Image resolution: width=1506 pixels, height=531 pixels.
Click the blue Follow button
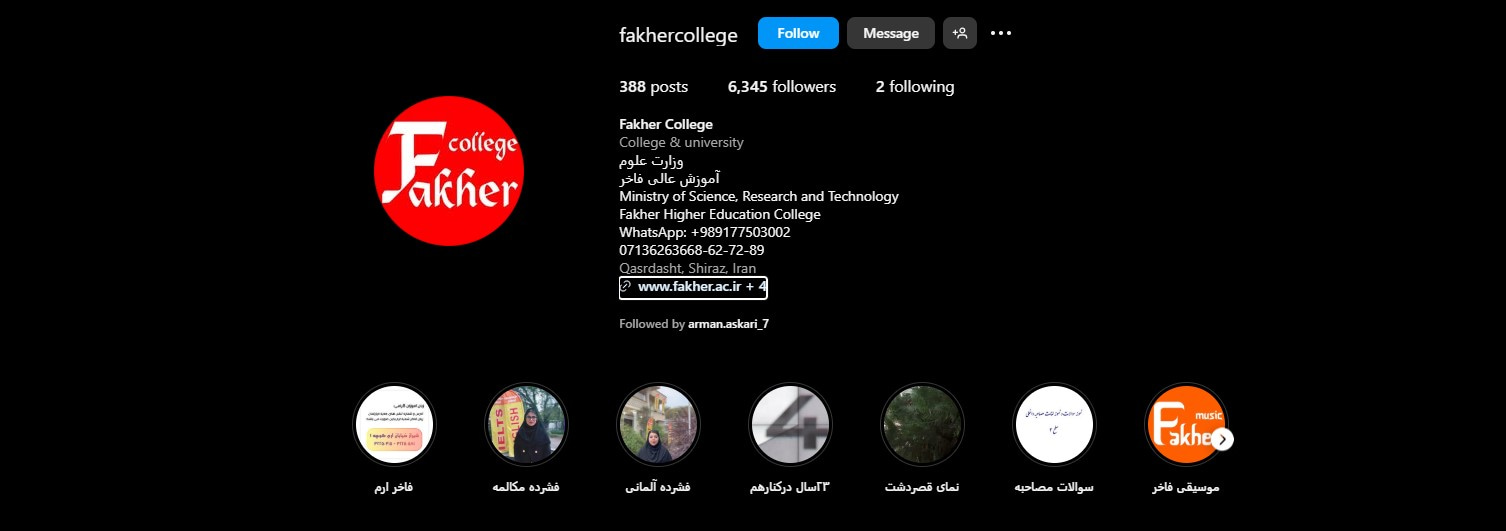[798, 33]
